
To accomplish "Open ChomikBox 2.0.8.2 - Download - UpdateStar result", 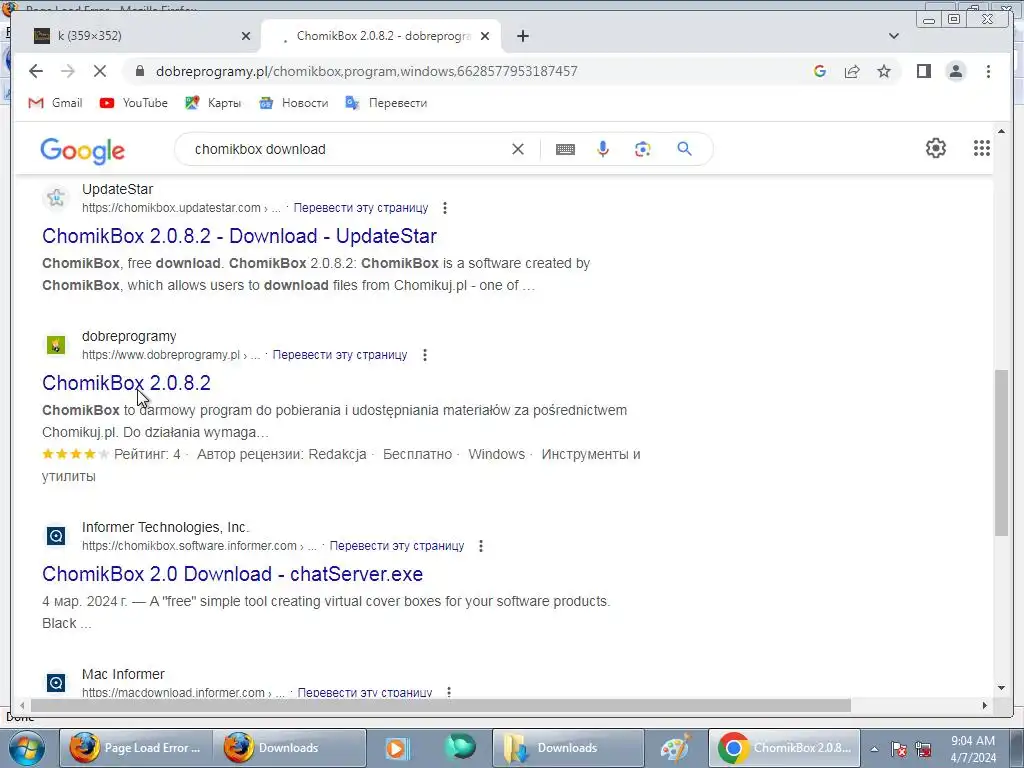I will point(240,236).
